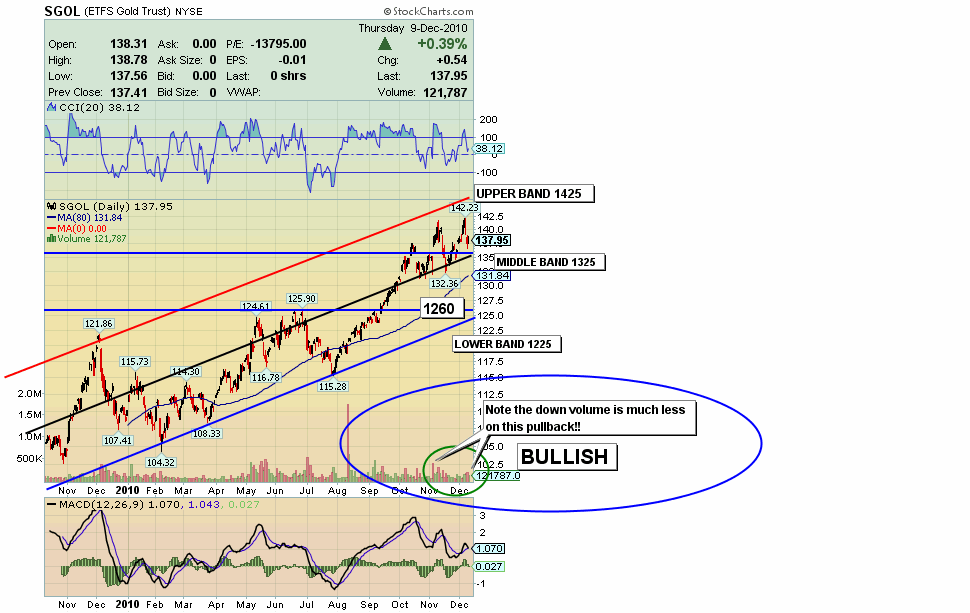Click the 116.78 low price label

point(266,377)
